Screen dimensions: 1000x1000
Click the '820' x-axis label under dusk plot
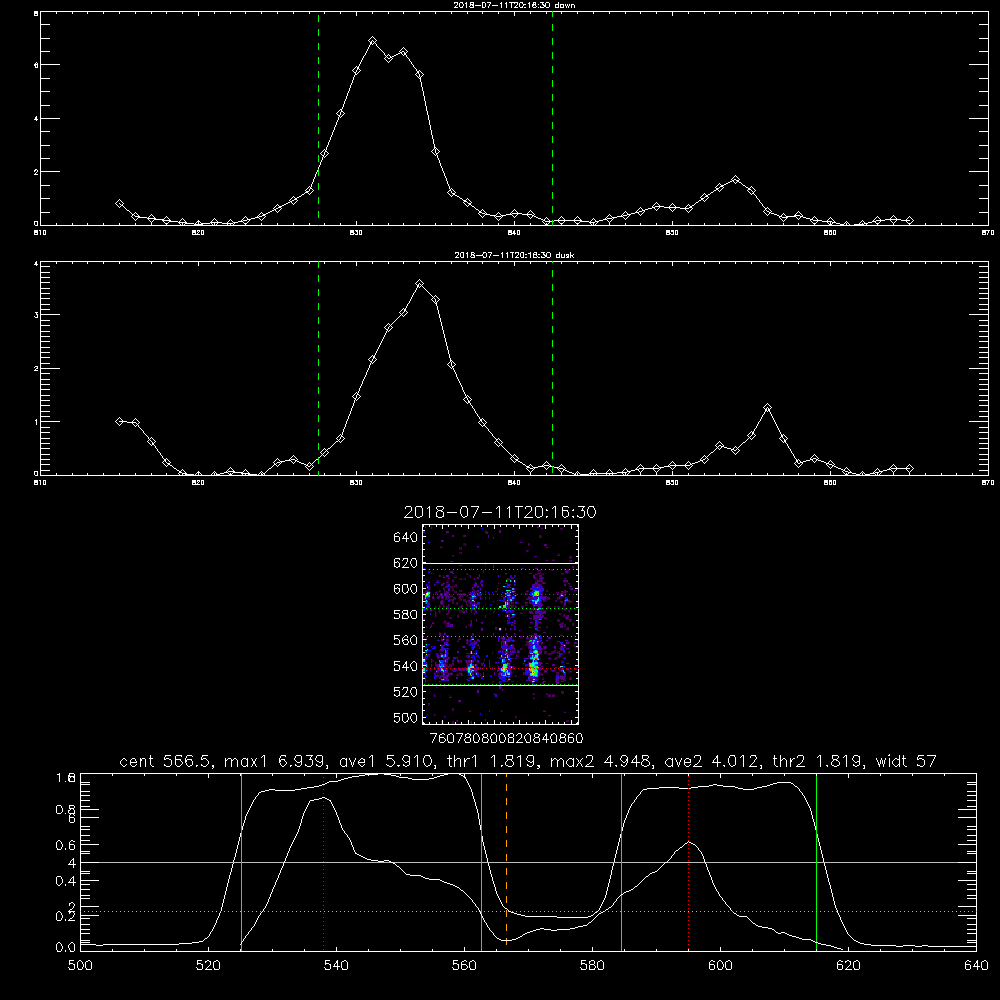(198, 483)
